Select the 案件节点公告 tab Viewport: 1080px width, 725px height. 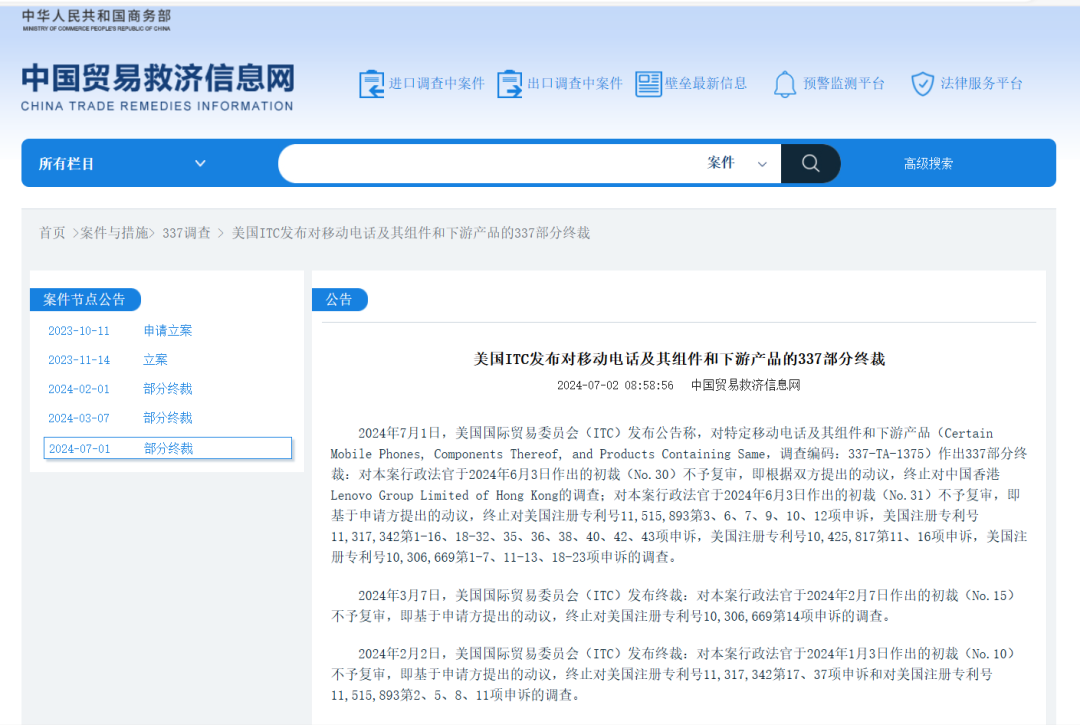(x=85, y=300)
